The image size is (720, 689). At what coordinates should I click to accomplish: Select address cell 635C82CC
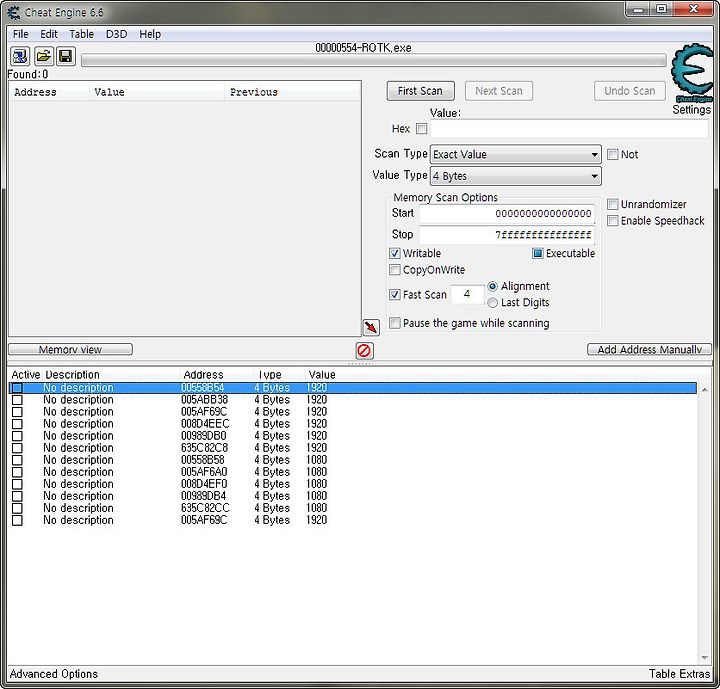pyautogui.click(x=205, y=508)
